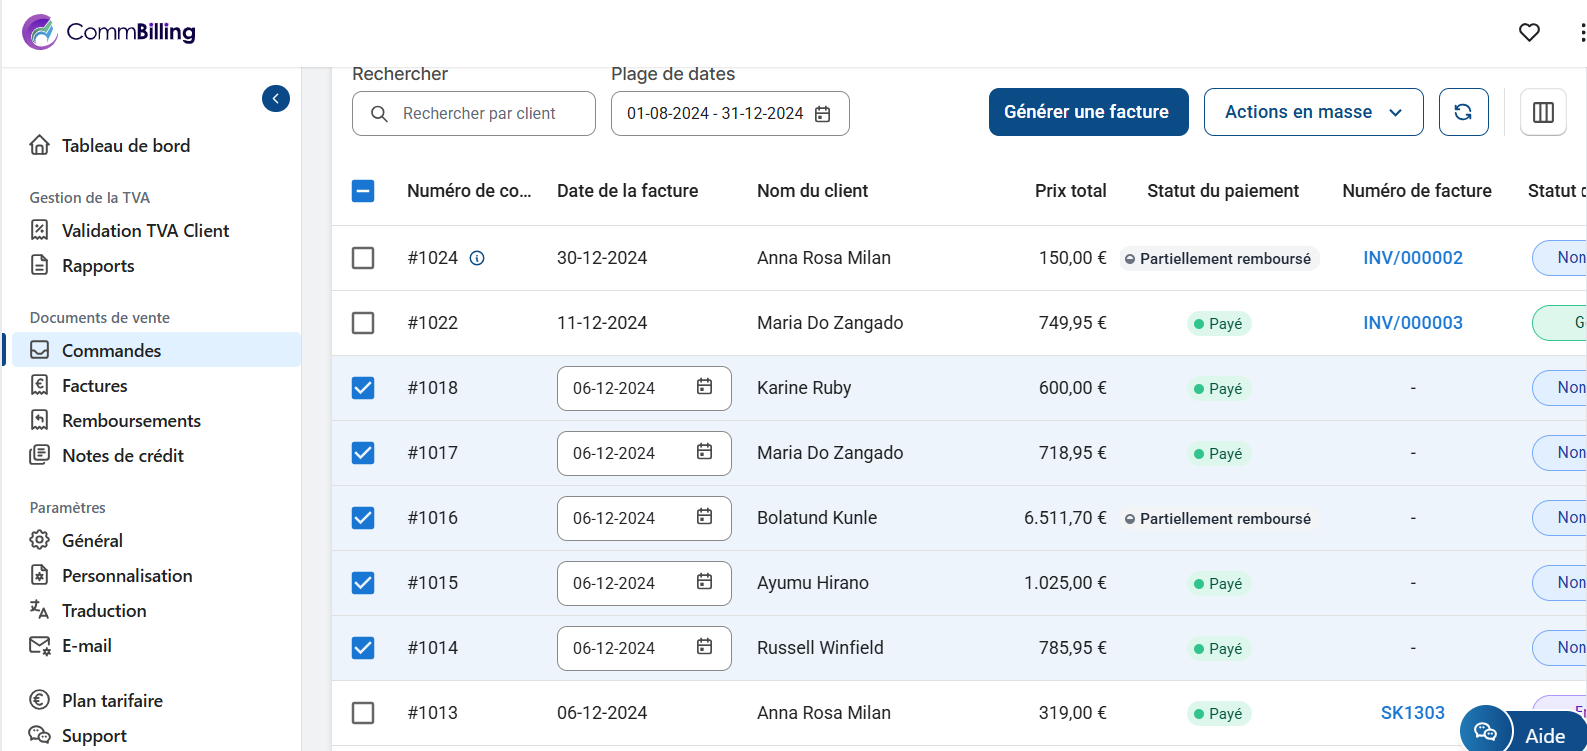
Task: Toggle the select-all header checkbox
Action: tap(363, 191)
